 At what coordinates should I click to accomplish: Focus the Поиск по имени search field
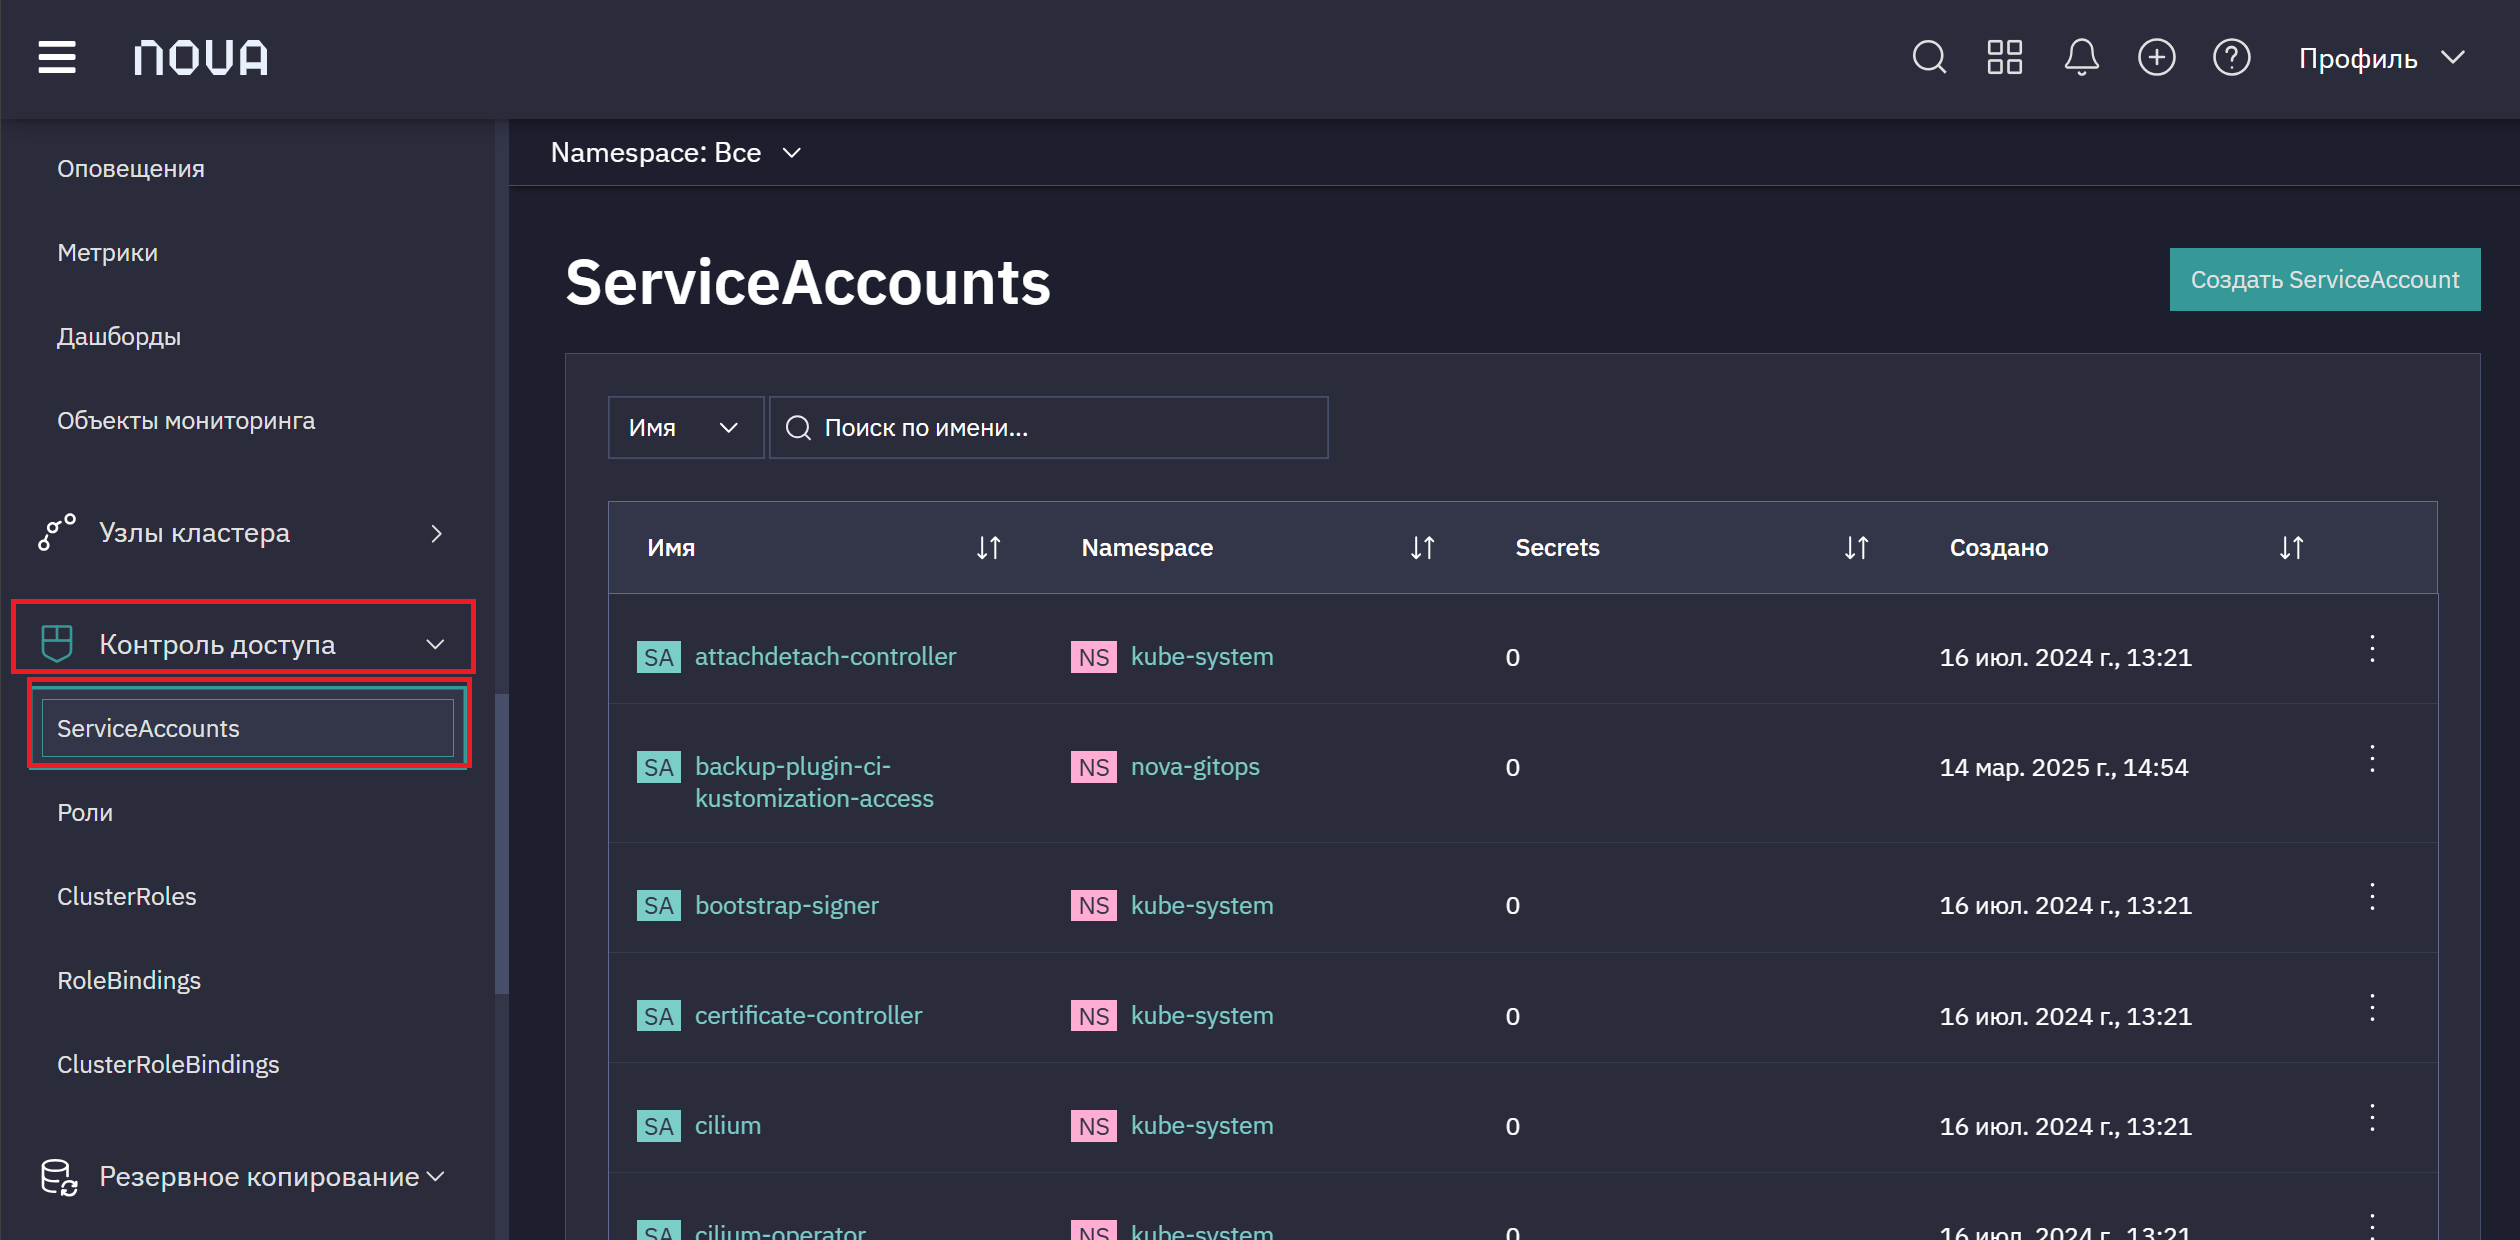coord(1049,428)
